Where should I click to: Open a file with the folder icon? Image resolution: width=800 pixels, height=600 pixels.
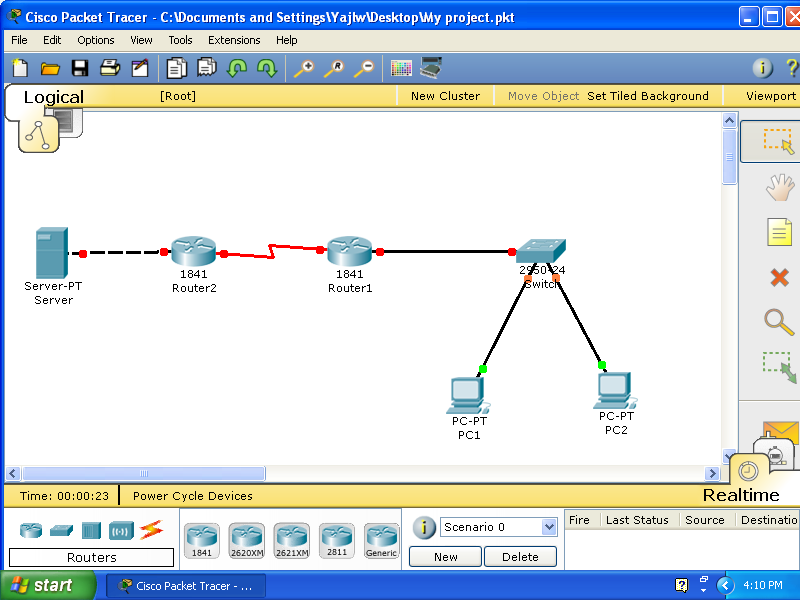pyautogui.click(x=50, y=68)
